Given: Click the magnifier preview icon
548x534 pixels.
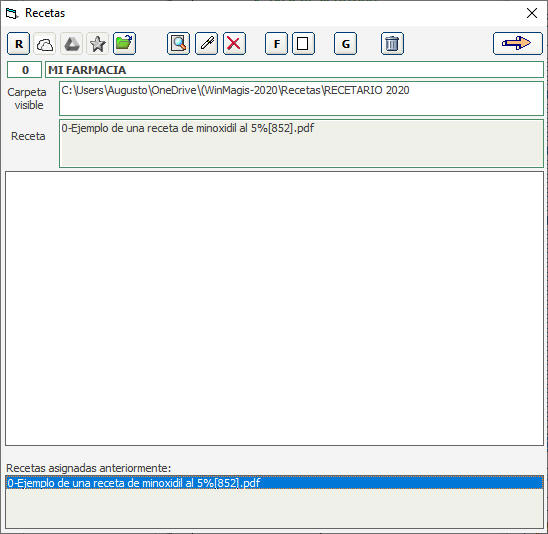Looking at the screenshot, I should 179,44.
